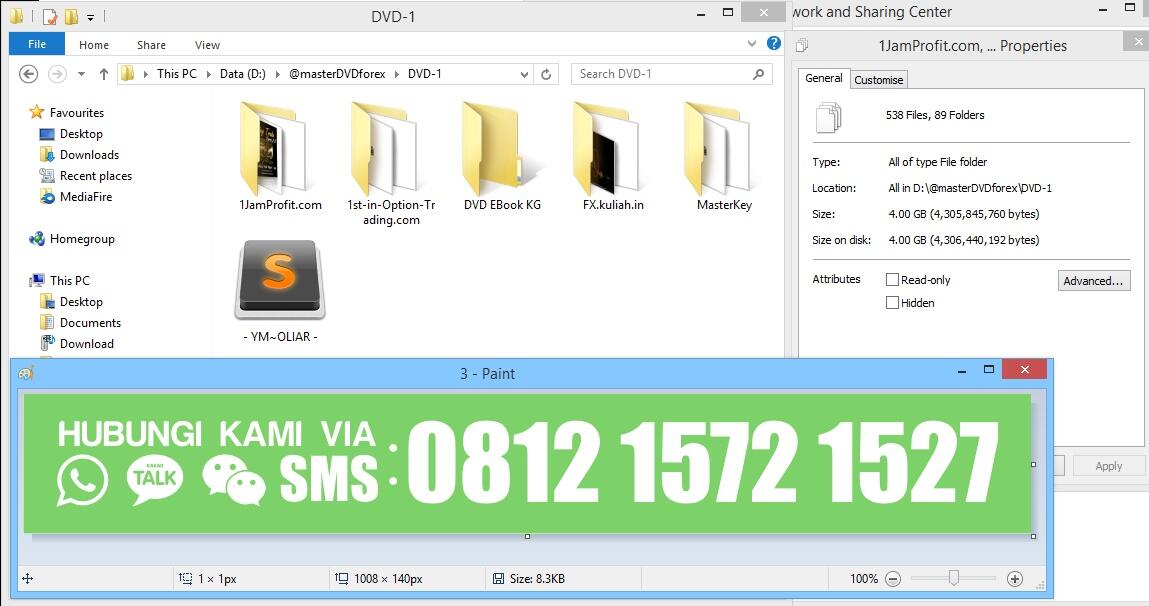Viewport: 1149px width, 606px height.
Task: Click the selection size icon in Paint status bar
Action: (x=186, y=579)
